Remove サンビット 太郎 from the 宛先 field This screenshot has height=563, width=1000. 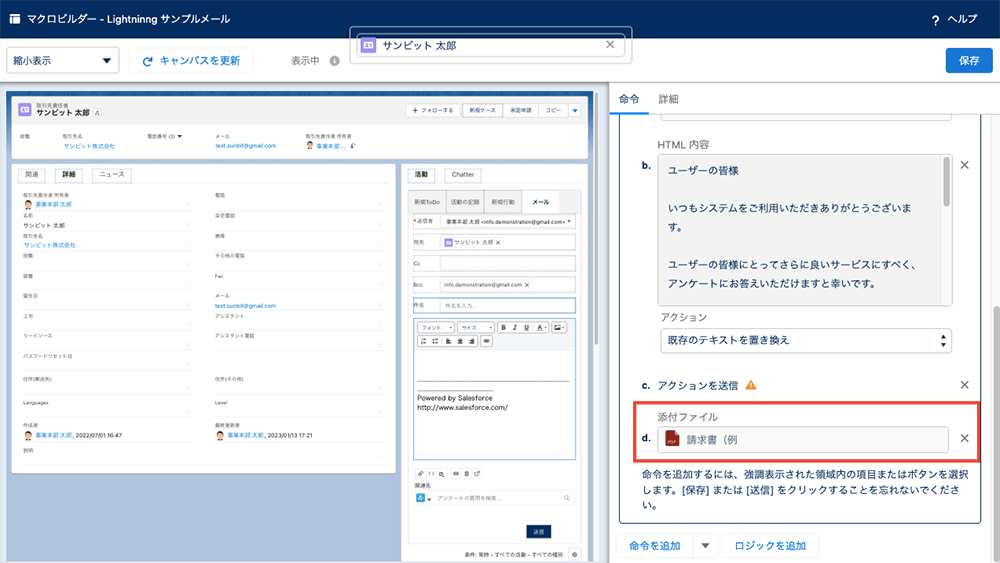point(498,242)
